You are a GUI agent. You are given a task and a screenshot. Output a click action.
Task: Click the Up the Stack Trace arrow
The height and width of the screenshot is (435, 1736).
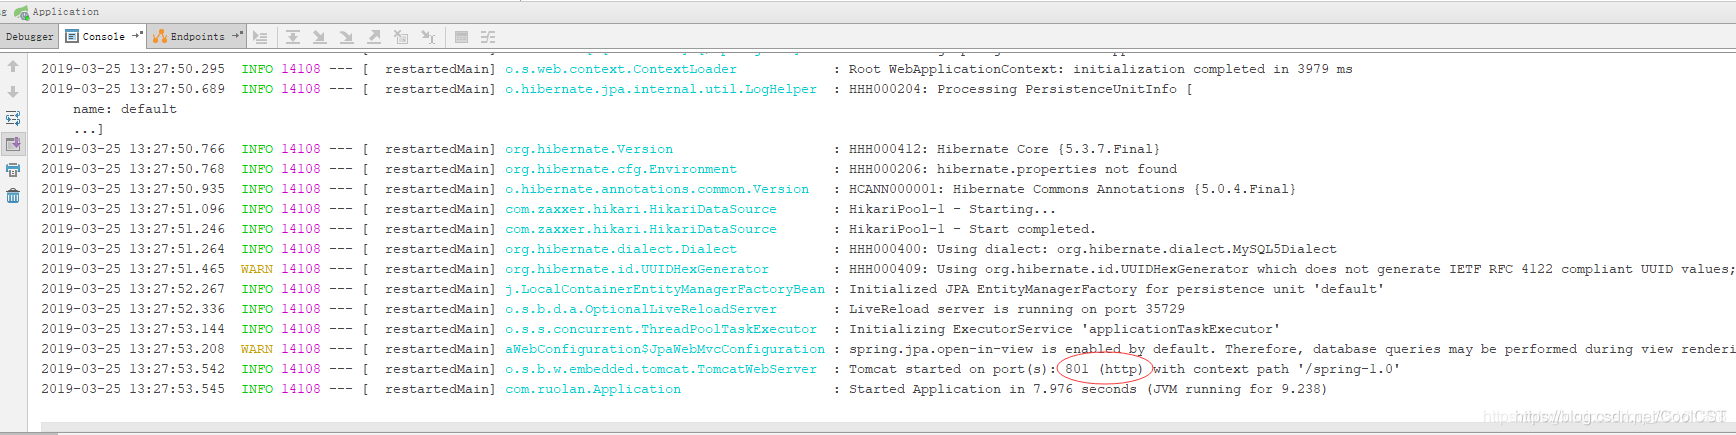point(13,66)
